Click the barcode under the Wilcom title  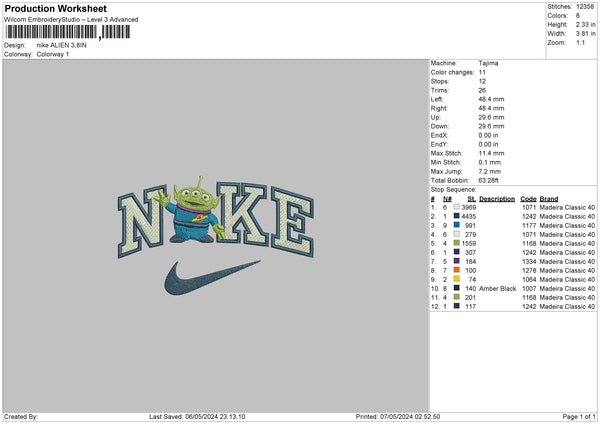pyautogui.click(x=68, y=32)
